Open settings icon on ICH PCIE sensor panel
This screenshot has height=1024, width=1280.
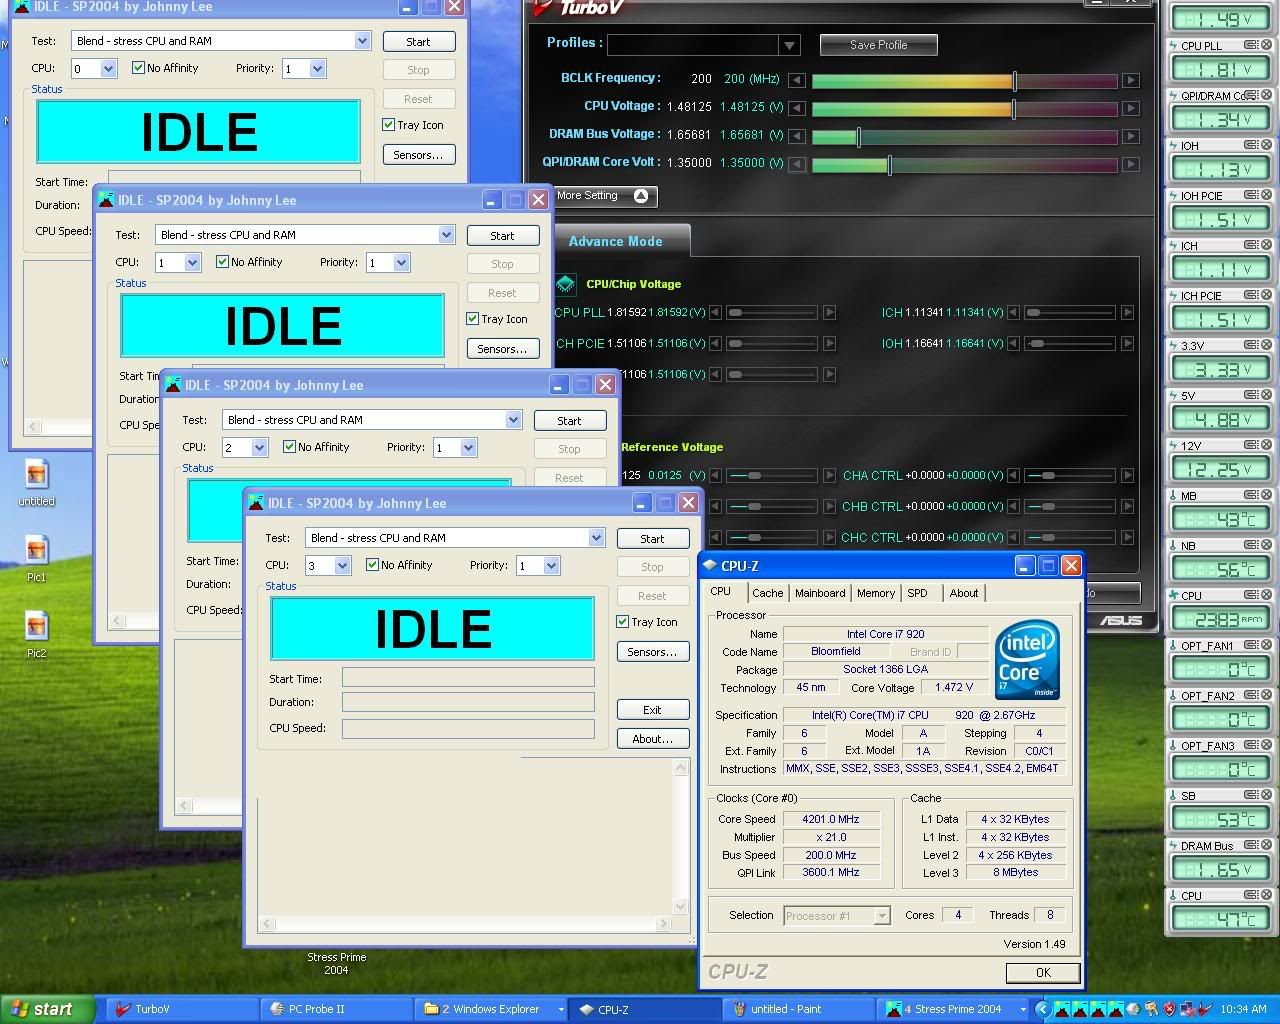[1251, 295]
